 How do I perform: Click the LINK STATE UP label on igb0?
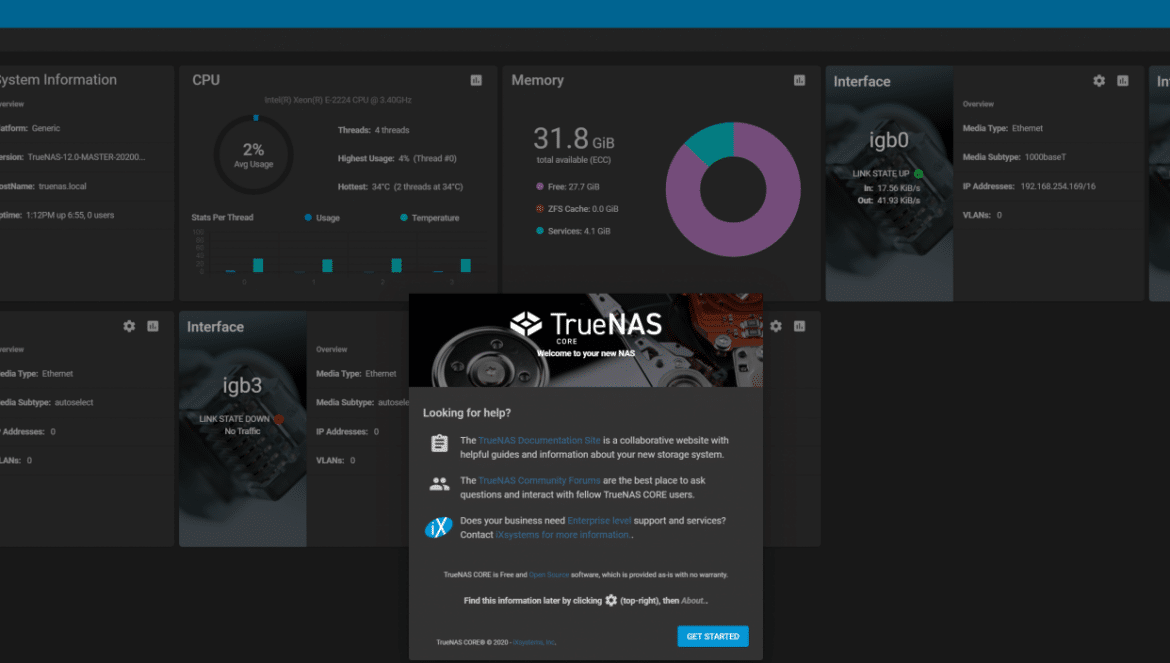(x=880, y=174)
